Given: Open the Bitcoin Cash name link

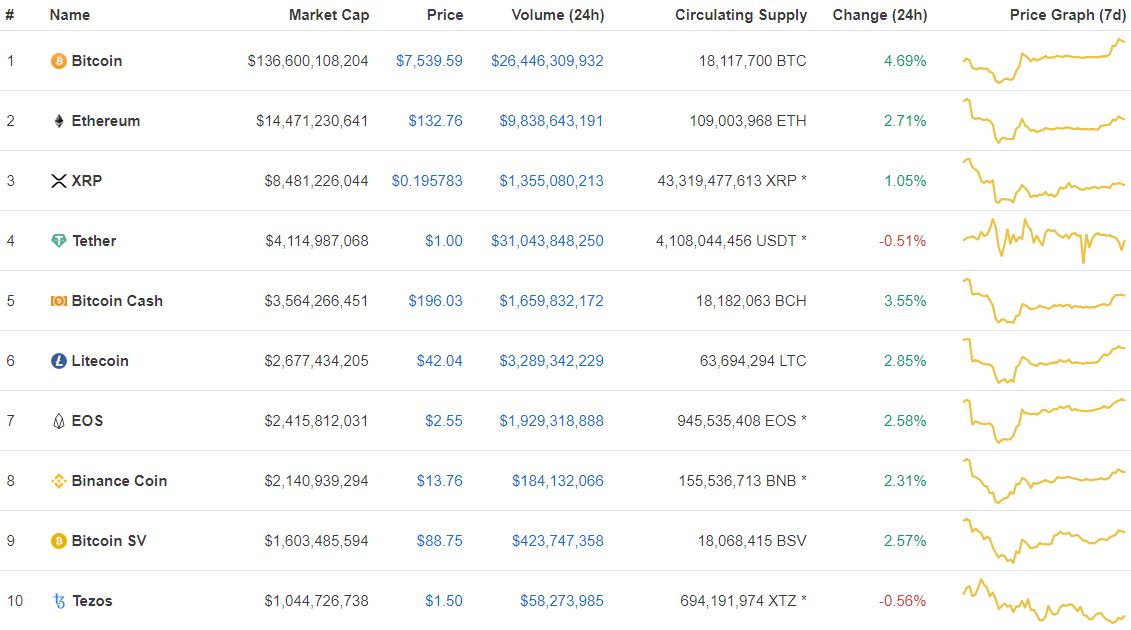Looking at the screenshot, I should 117,300.
